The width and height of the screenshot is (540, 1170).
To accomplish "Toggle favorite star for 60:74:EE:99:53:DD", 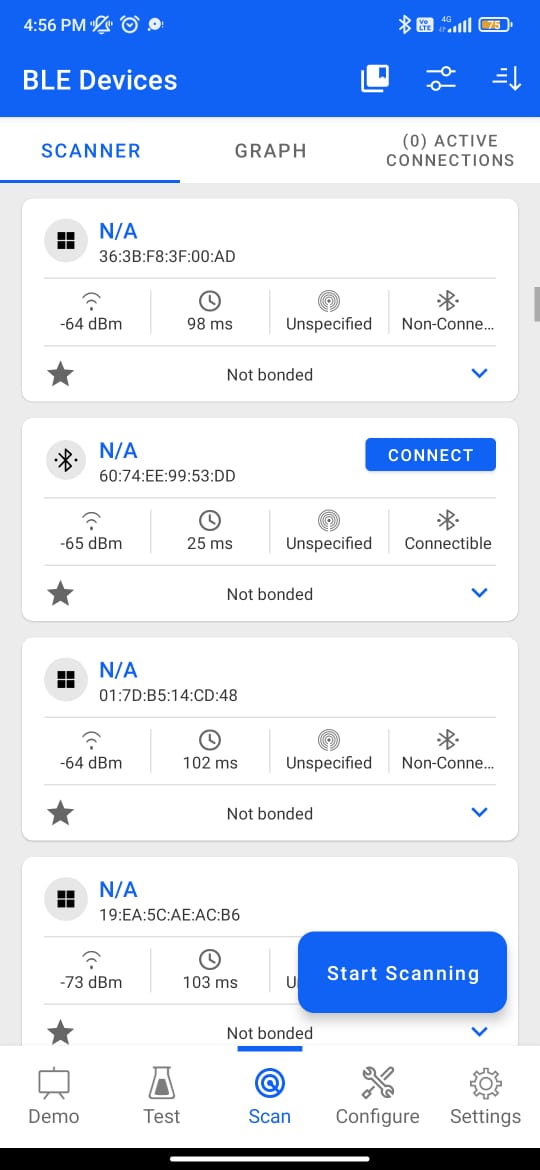I will [x=60, y=594].
